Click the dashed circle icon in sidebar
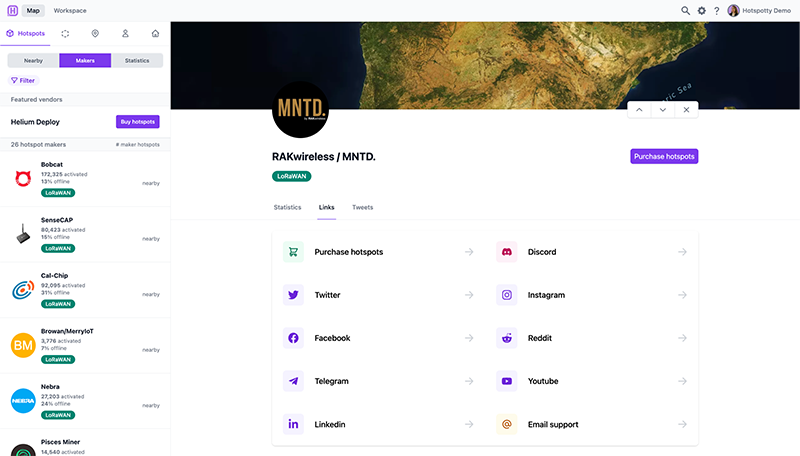 (65, 33)
